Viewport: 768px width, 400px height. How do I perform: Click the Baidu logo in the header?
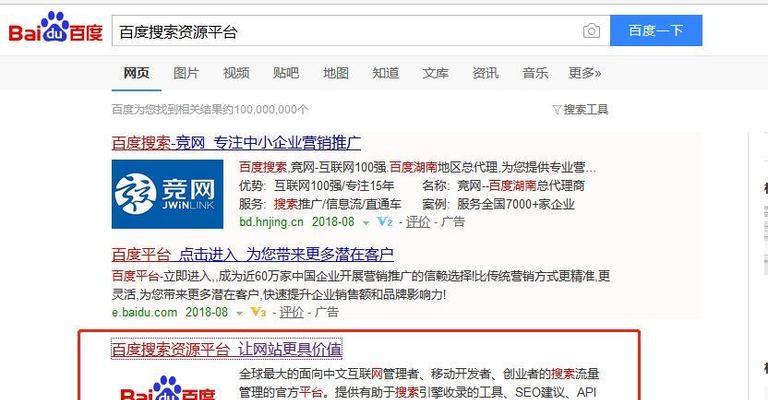[55, 28]
